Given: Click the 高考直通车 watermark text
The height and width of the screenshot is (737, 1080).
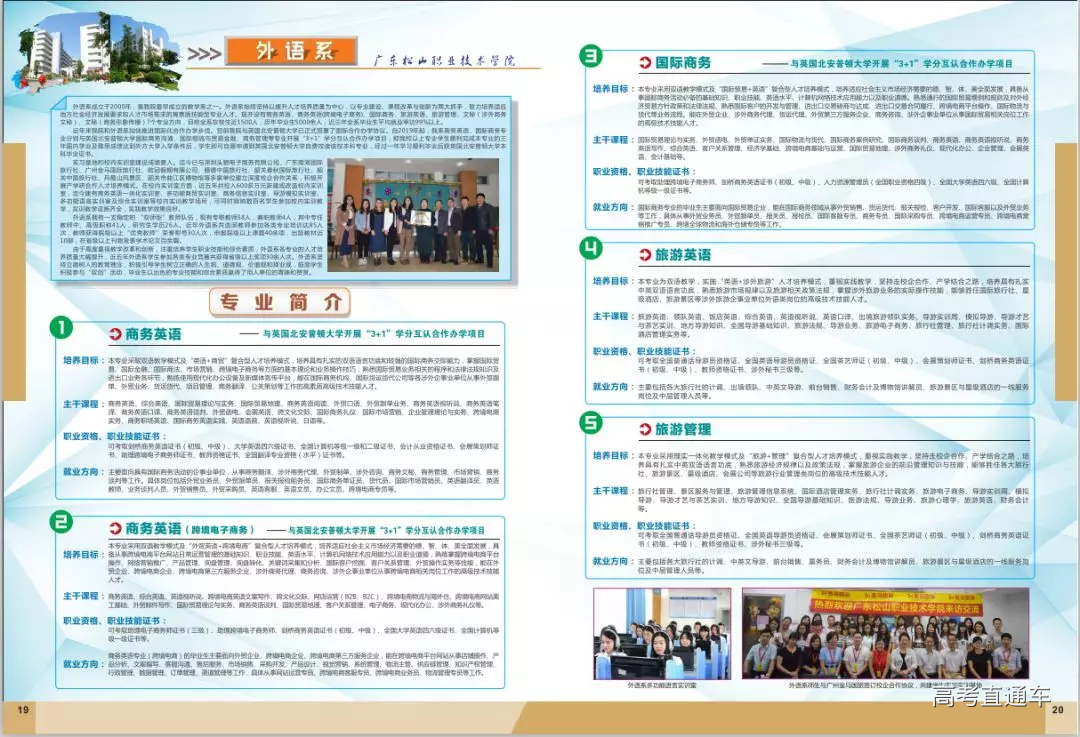Looking at the screenshot, I should tap(990, 697).
